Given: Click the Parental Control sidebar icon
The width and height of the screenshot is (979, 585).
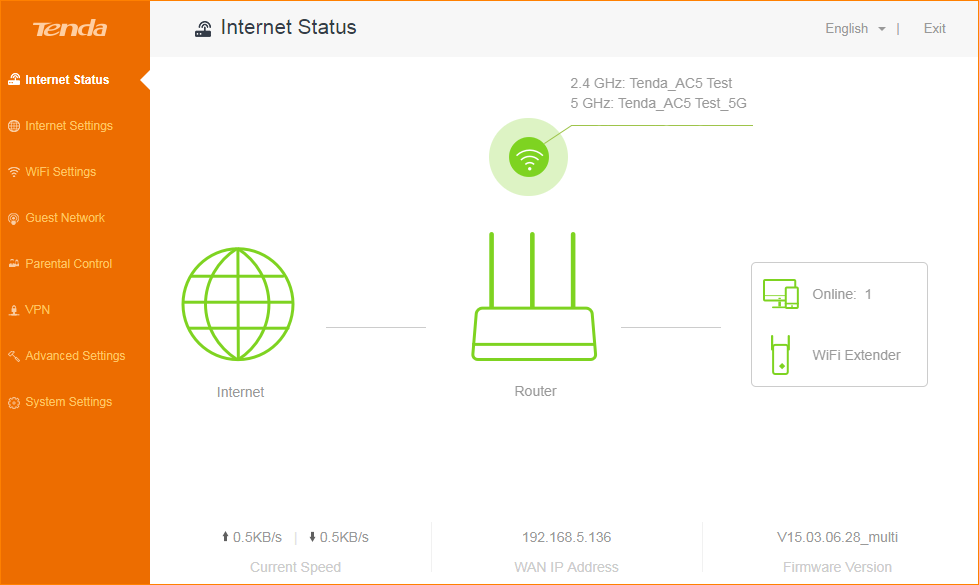Looking at the screenshot, I should coord(14,264).
